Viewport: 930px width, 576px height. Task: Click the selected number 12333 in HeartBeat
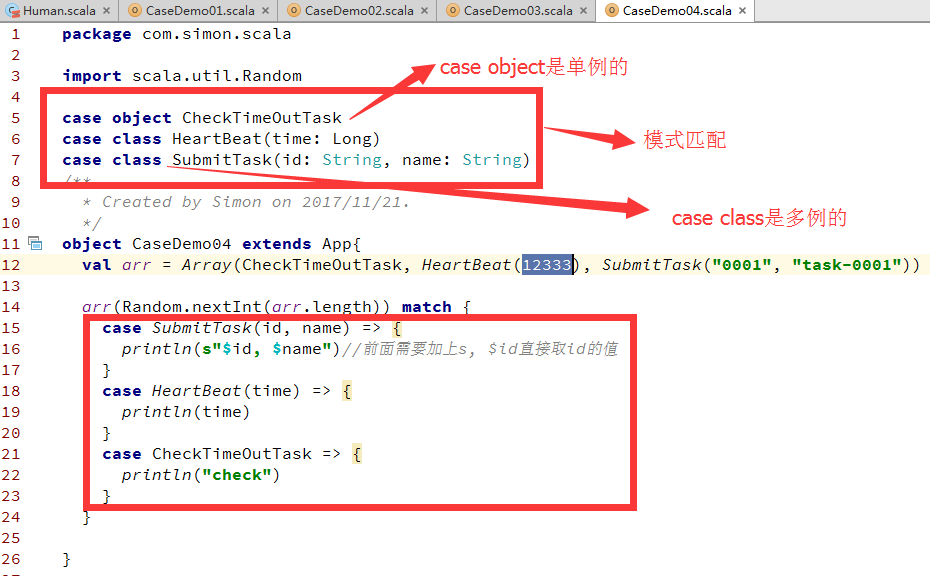click(547, 265)
